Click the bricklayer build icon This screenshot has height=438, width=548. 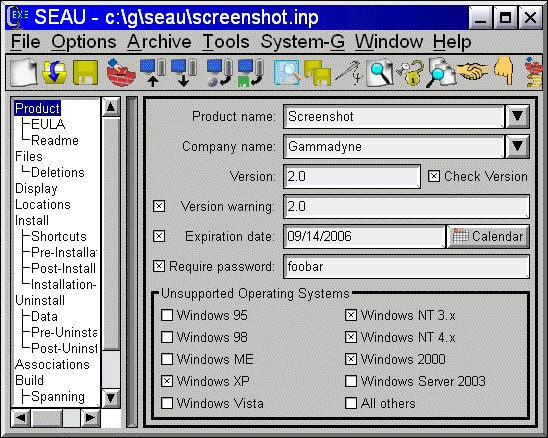tap(121, 72)
